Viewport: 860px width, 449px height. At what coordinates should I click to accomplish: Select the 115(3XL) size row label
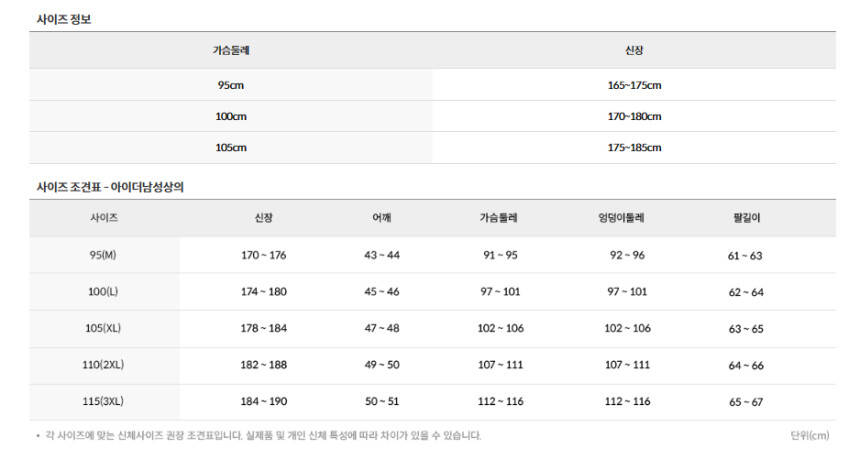tap(104, 401)
